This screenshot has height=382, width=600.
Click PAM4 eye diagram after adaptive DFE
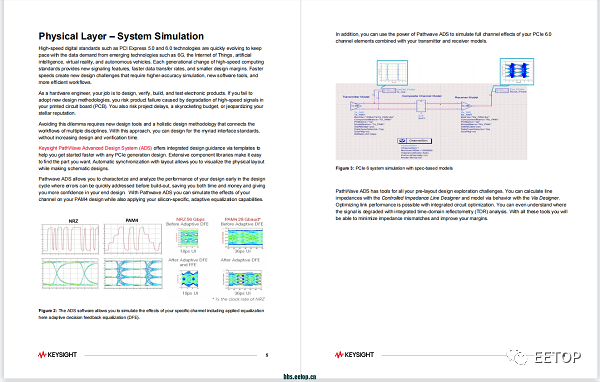(x=243, y=279)
